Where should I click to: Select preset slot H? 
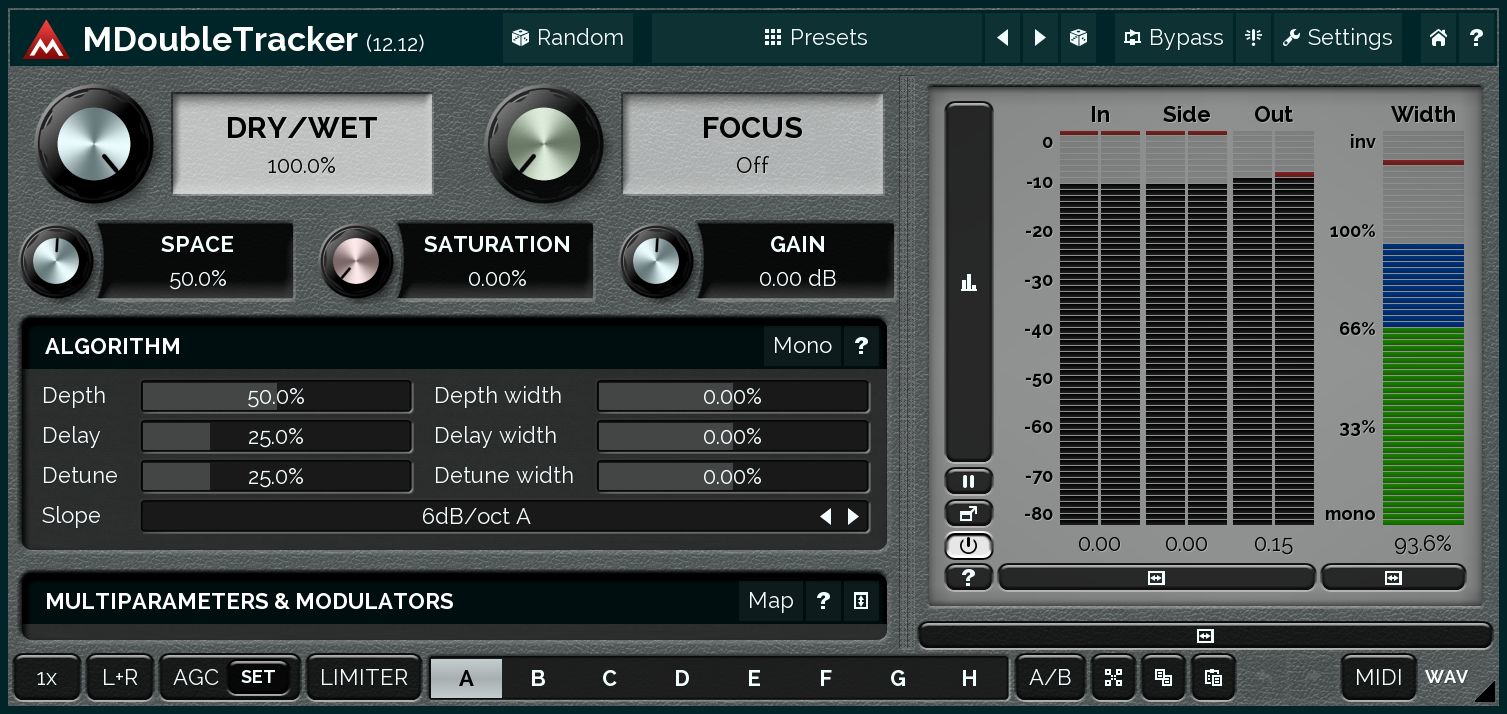click(x=969, y=678)
